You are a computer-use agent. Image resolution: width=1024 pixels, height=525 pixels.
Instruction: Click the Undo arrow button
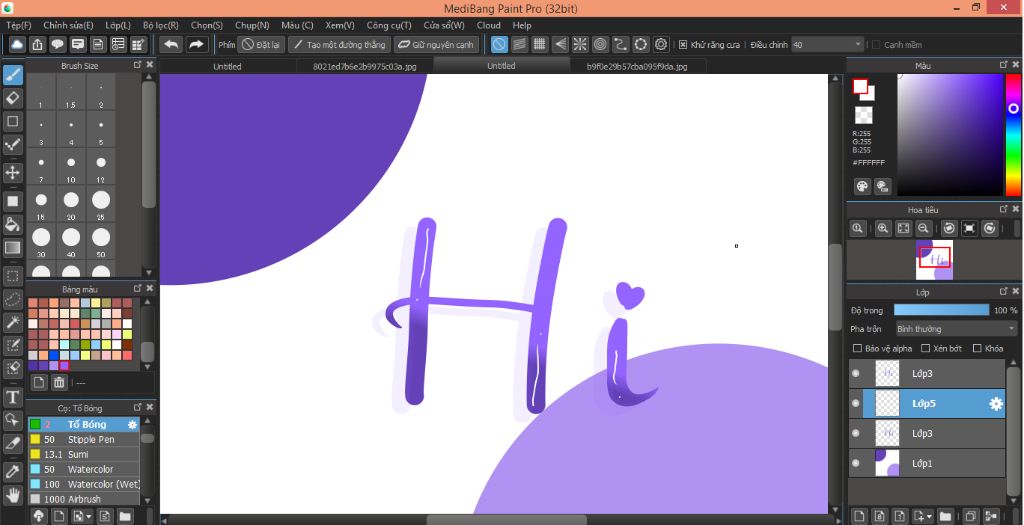[171, 44]
